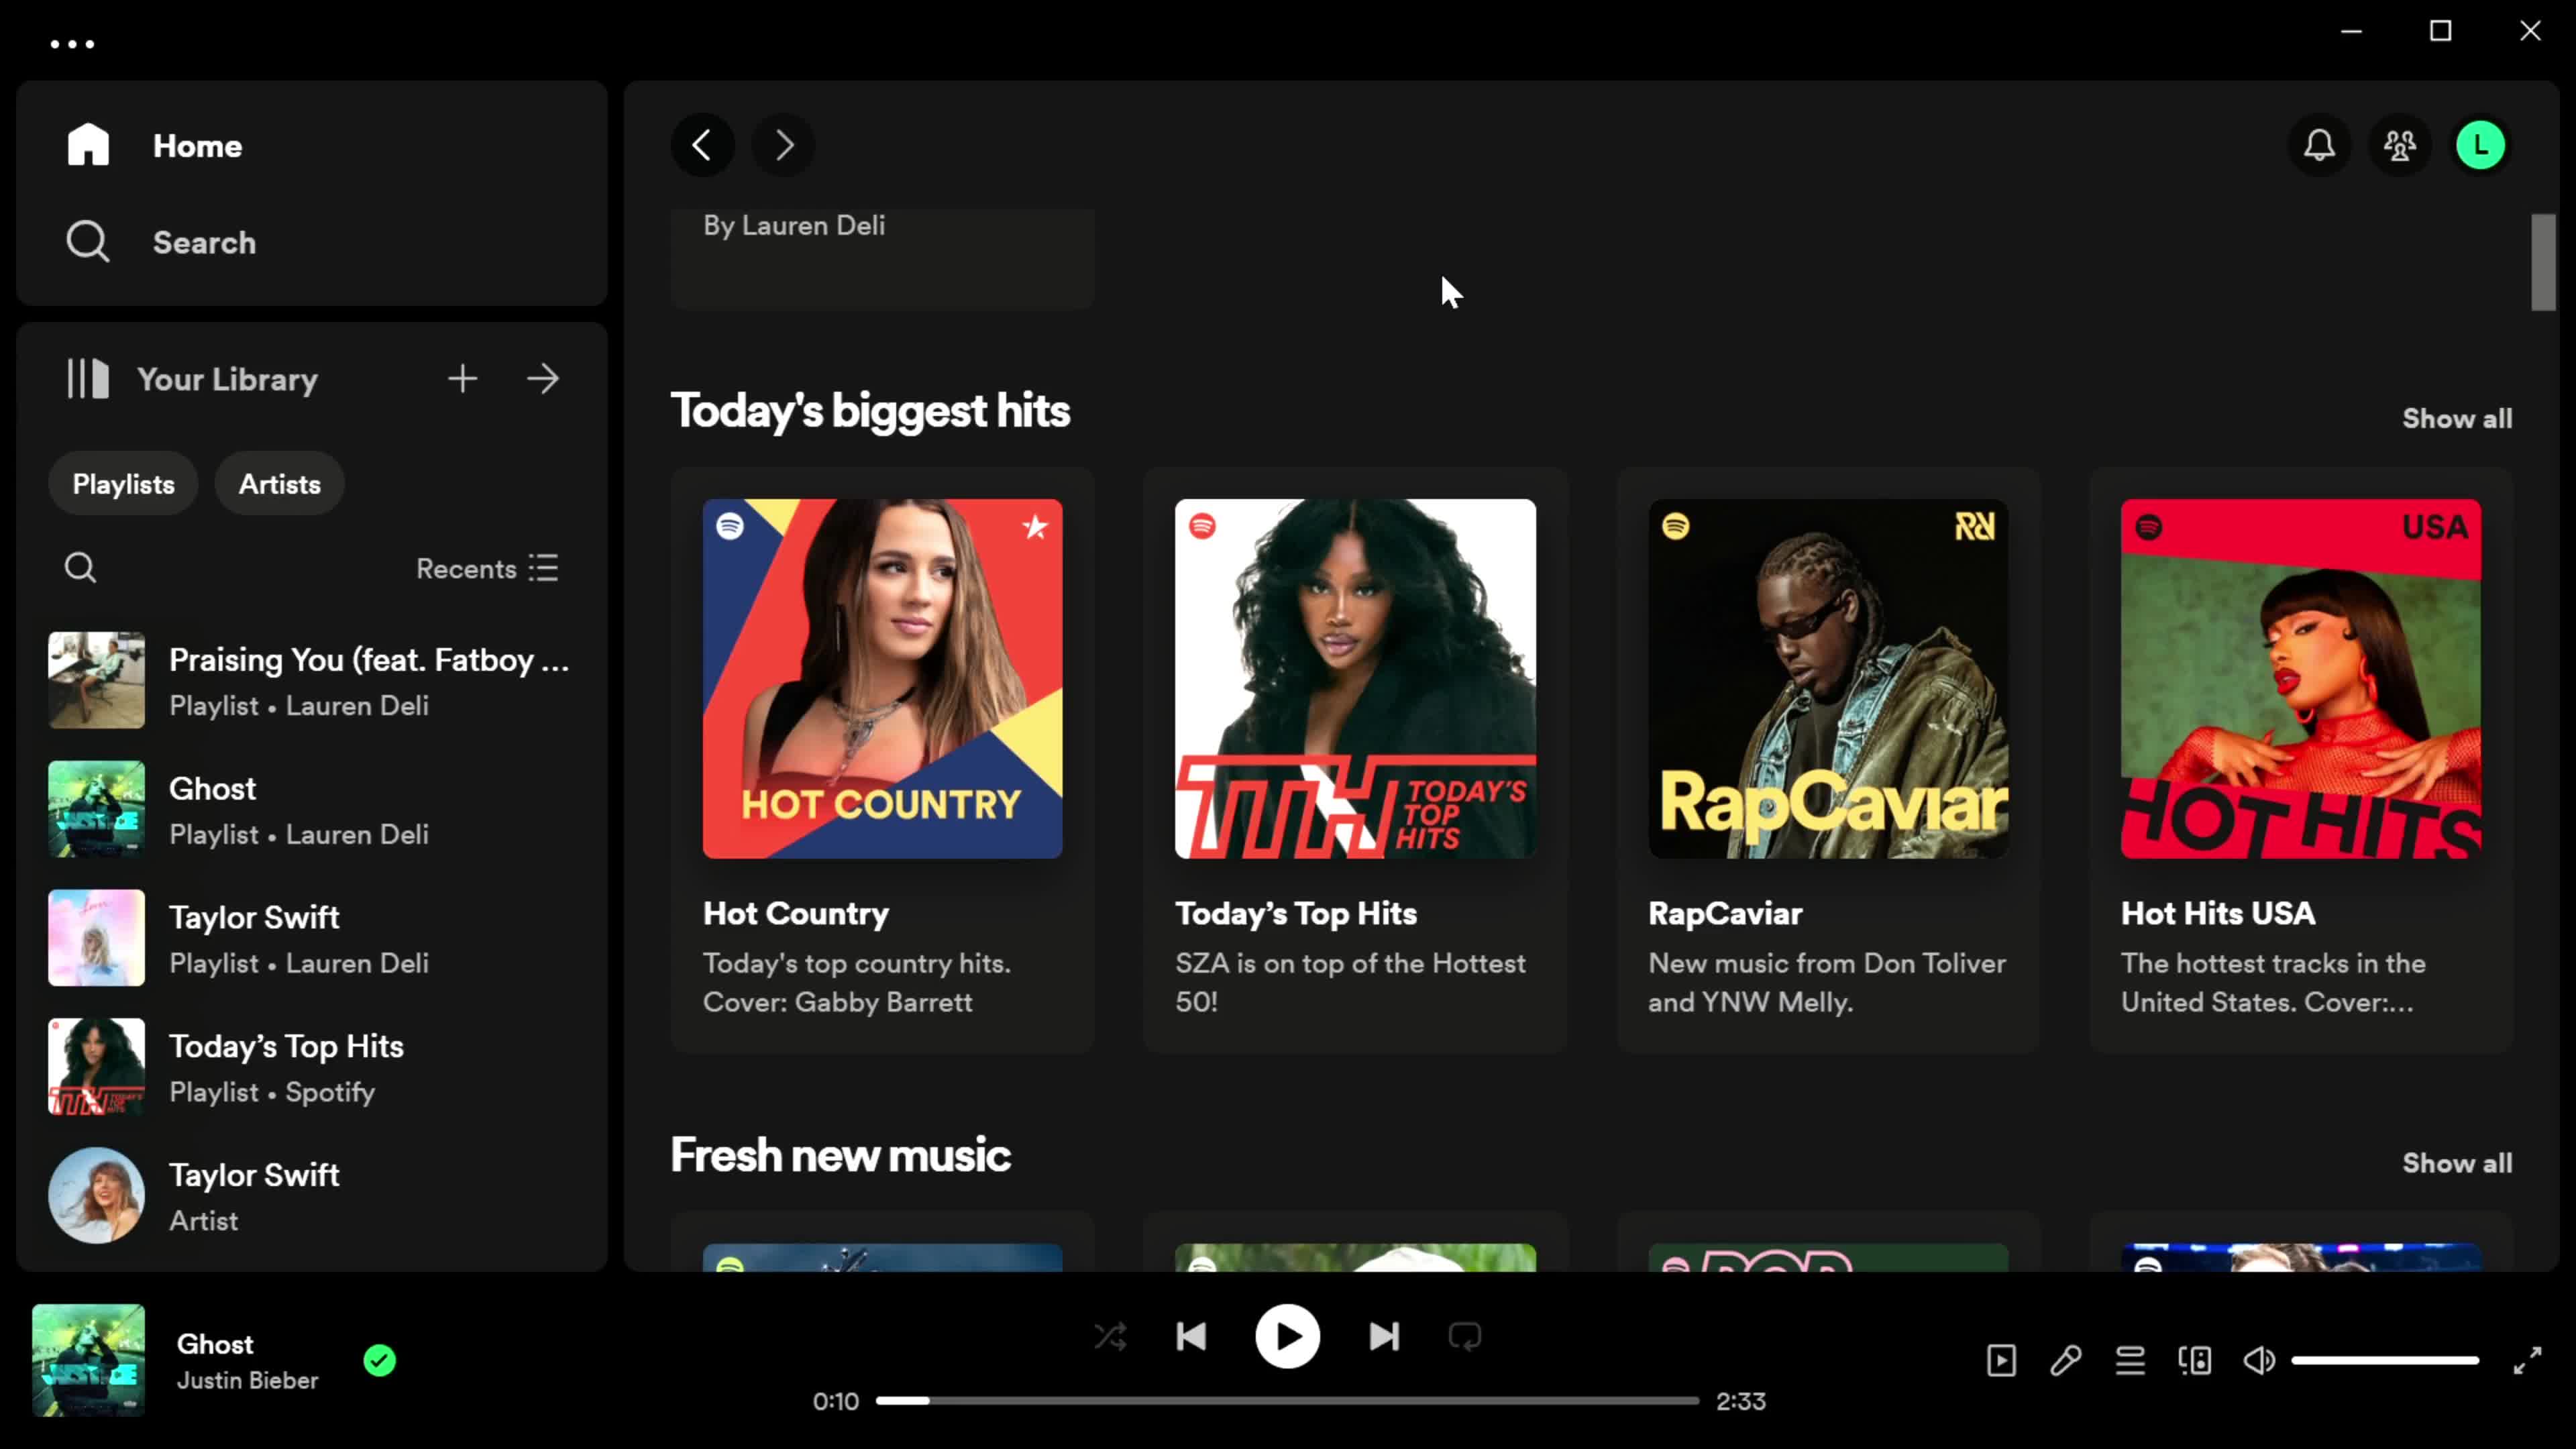Toggle repeat mode icon
Viewport: 2576px width, 1449px height.
tap(1465, 1336)
